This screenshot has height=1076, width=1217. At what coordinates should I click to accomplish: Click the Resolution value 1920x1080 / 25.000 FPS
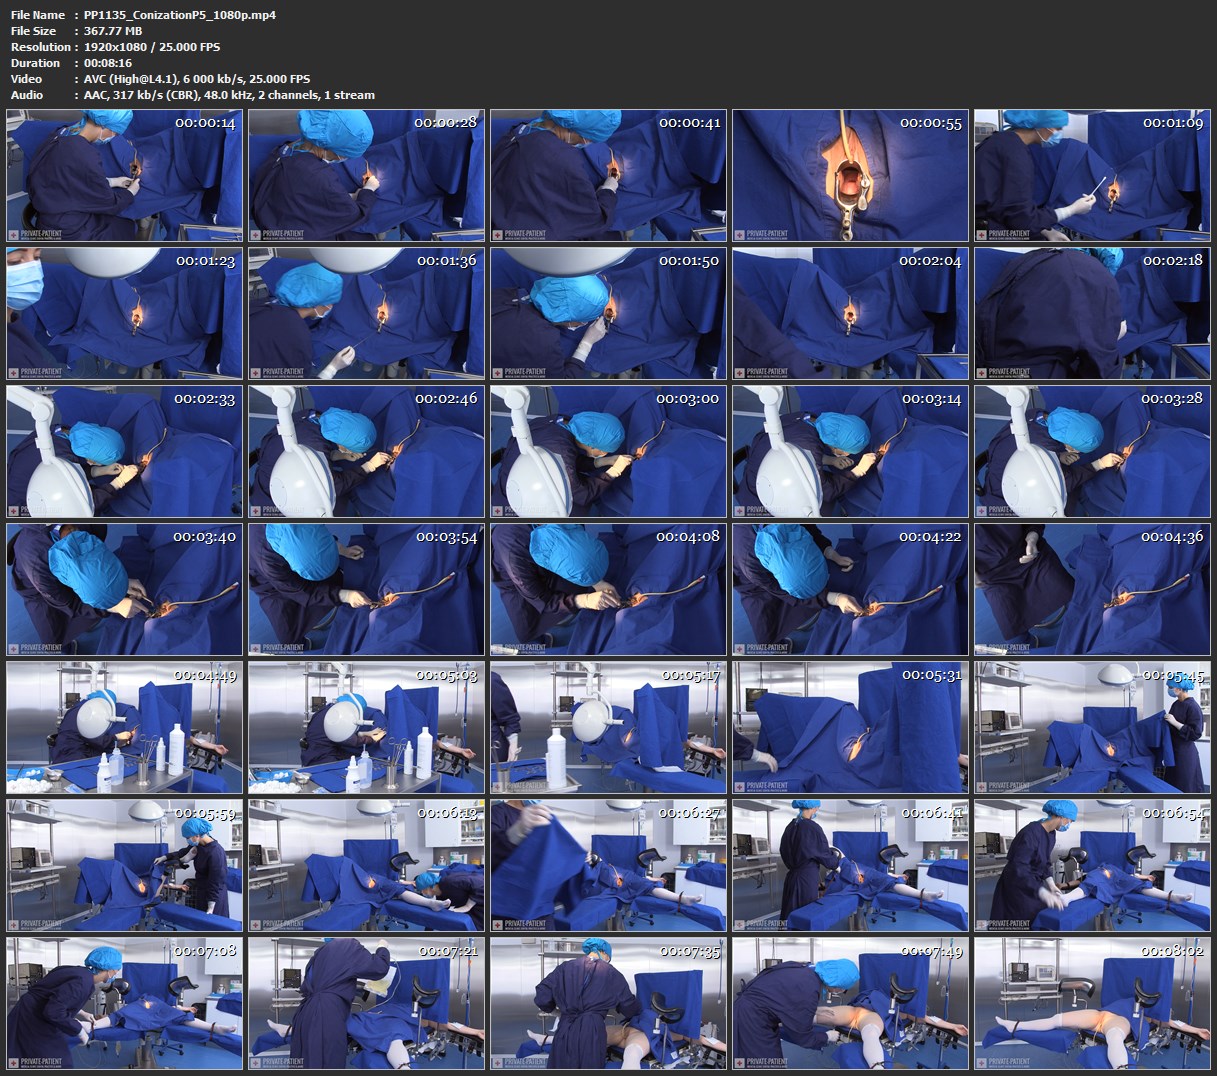pyautogui.click(x=152, y=47)
